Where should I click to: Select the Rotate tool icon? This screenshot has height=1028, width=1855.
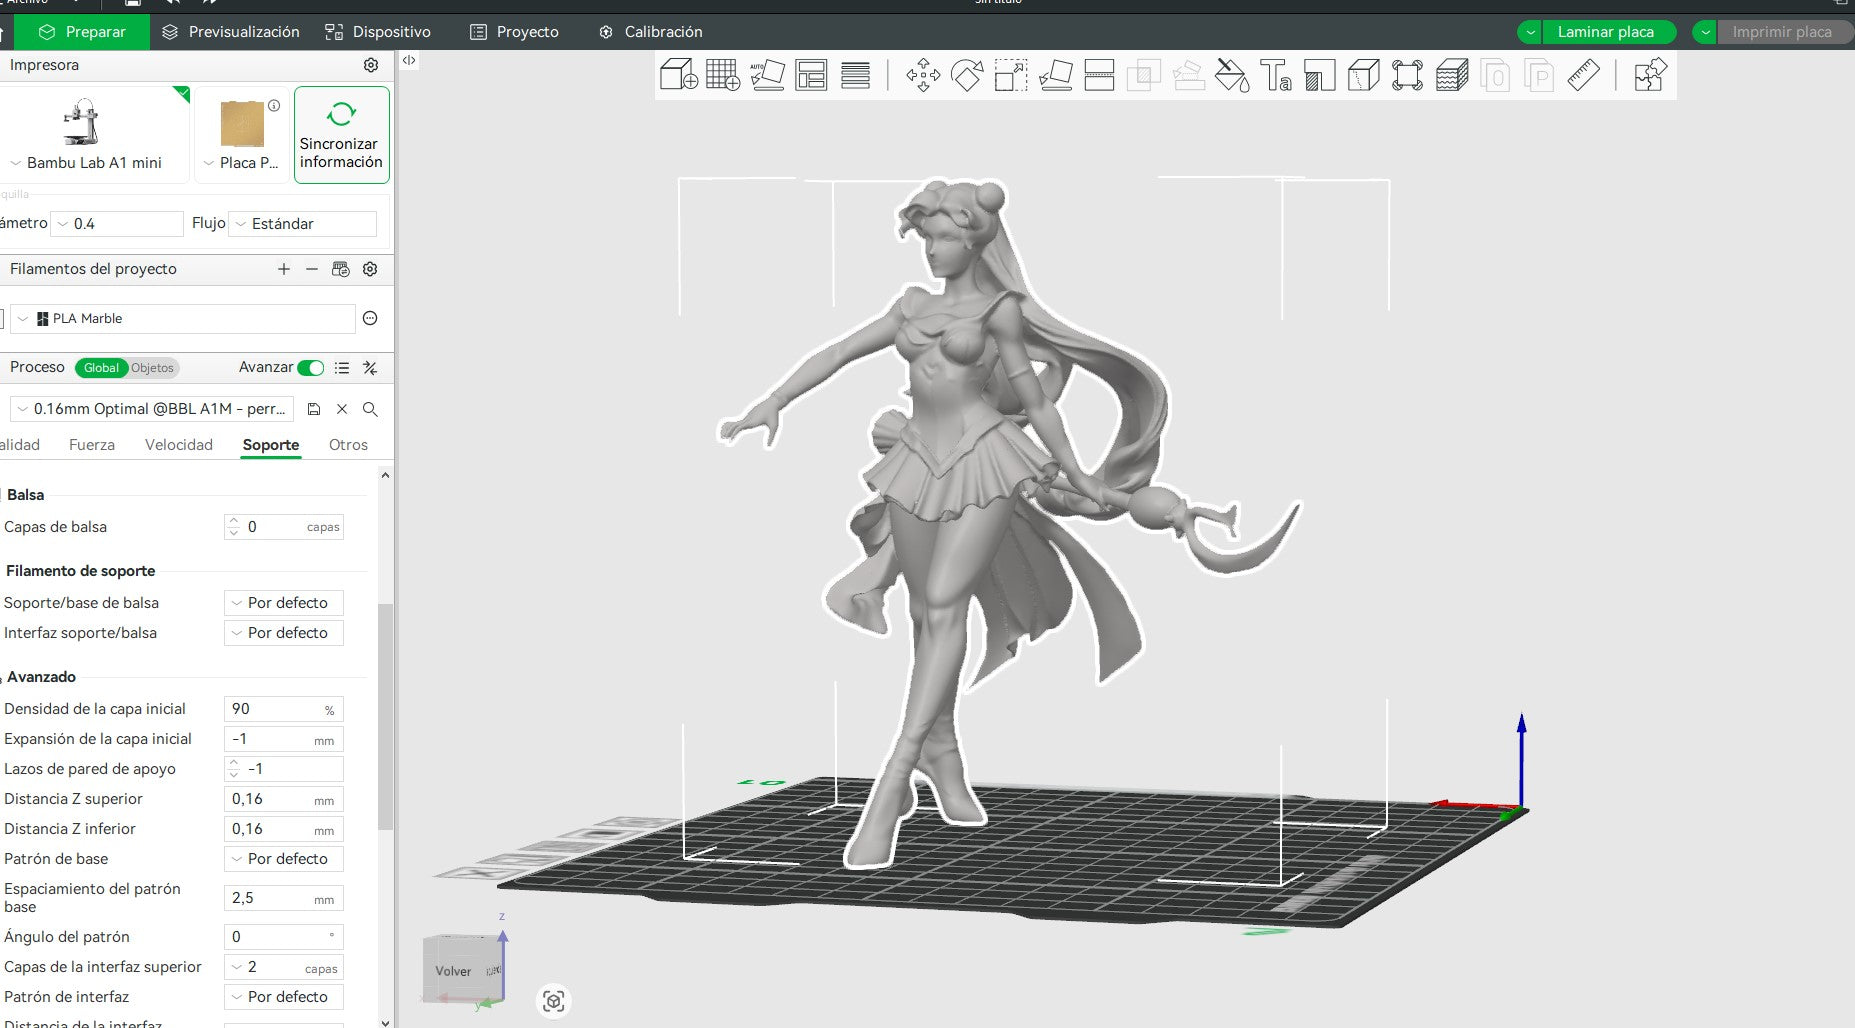967,75
